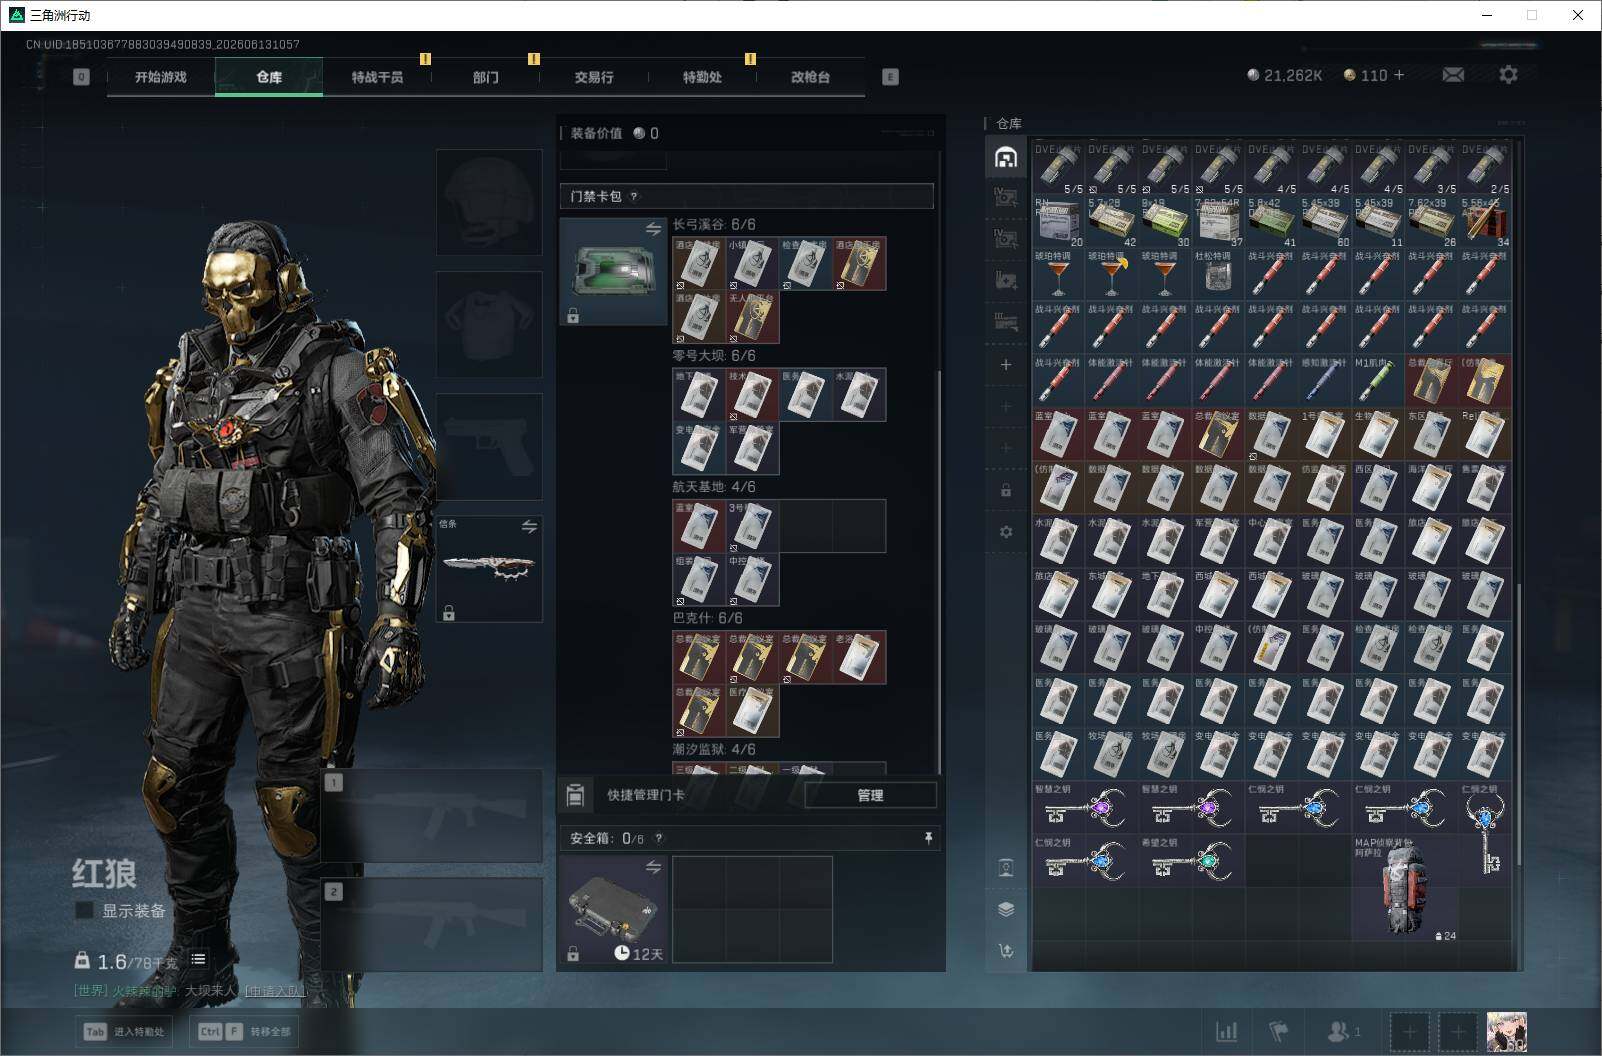This screenshot has width=1602, height=1056.
Task: Go to the 交易行 tab
Action: coord(594,77)
